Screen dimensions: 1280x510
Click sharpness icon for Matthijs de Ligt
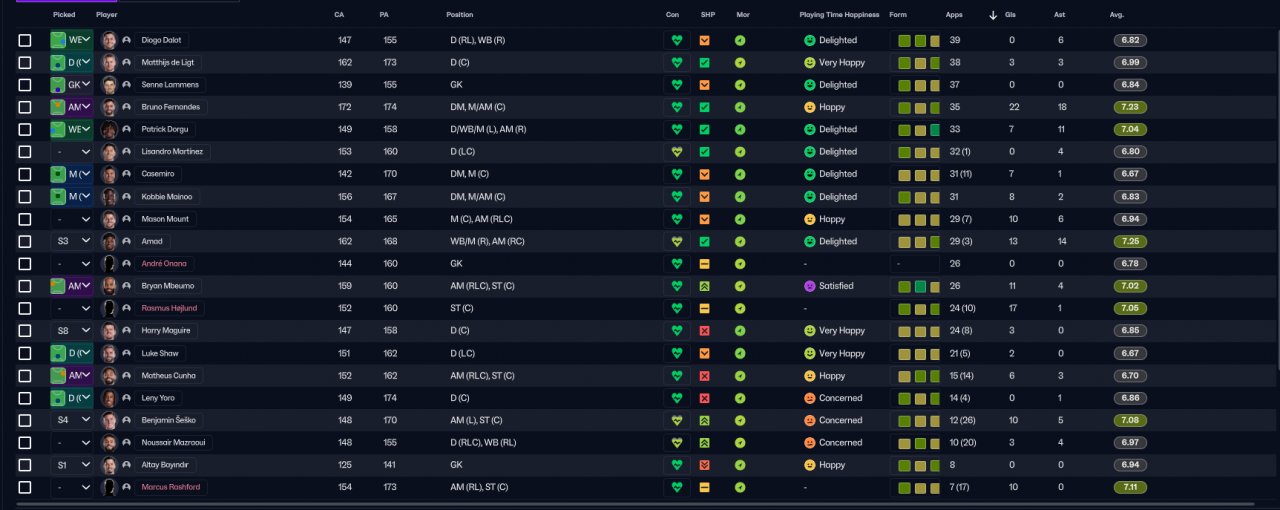pos(704,62)
